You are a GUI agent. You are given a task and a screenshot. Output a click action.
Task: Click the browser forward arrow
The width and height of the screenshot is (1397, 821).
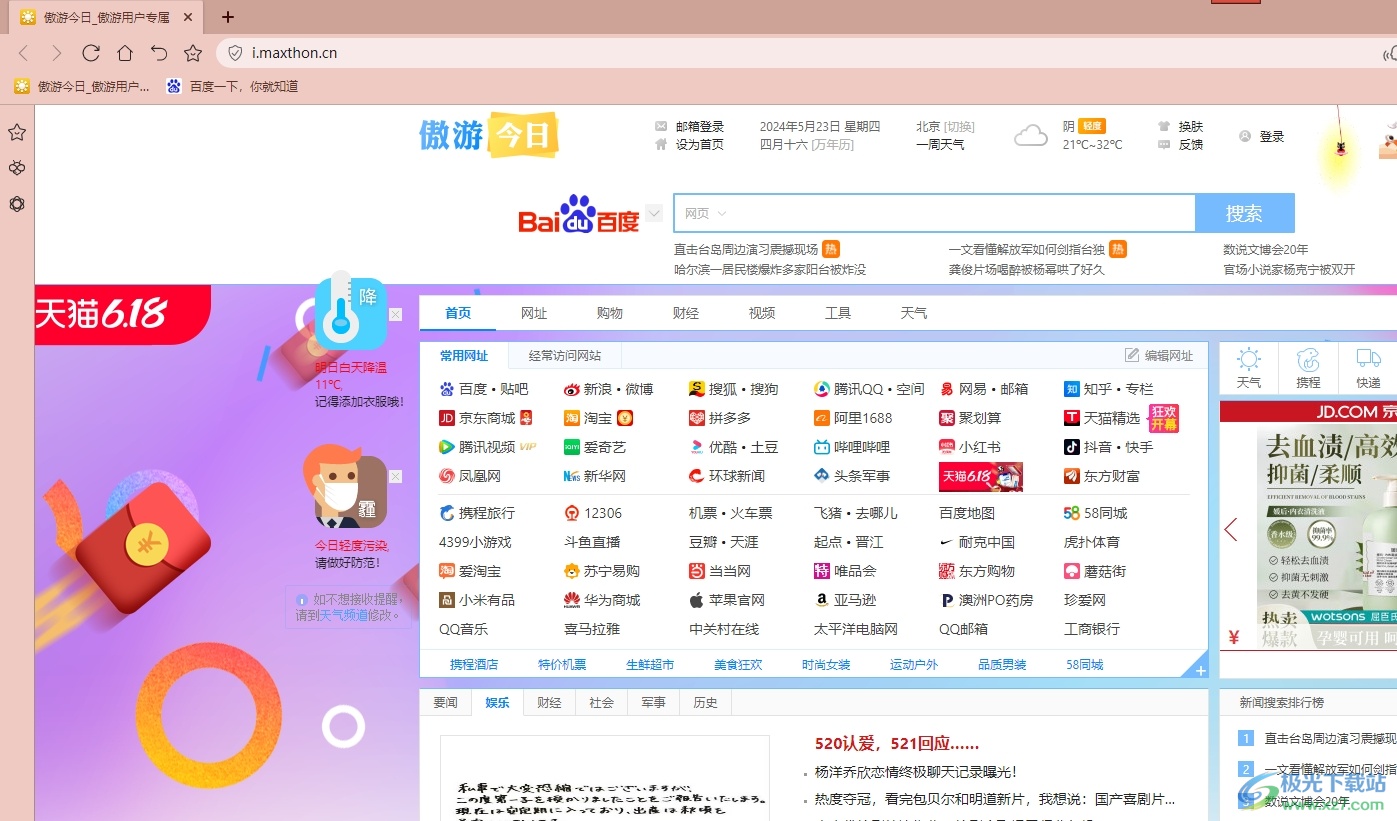tap(56, 53)
